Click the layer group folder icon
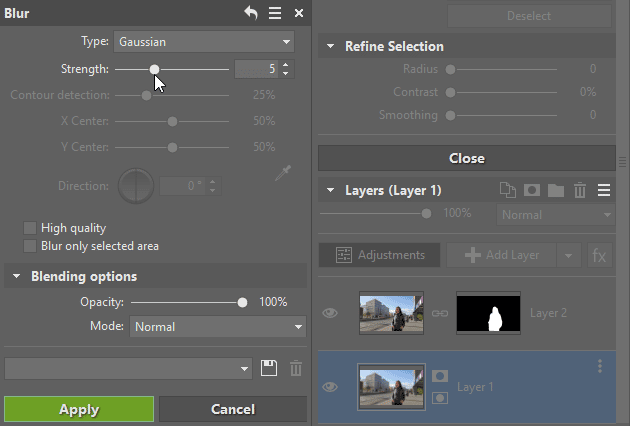Screen dimensions: 630x426 click(x=556, y=190)
